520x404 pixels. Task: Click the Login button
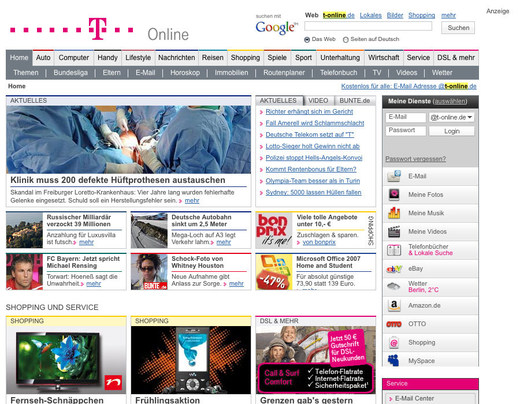coord(452,131)
